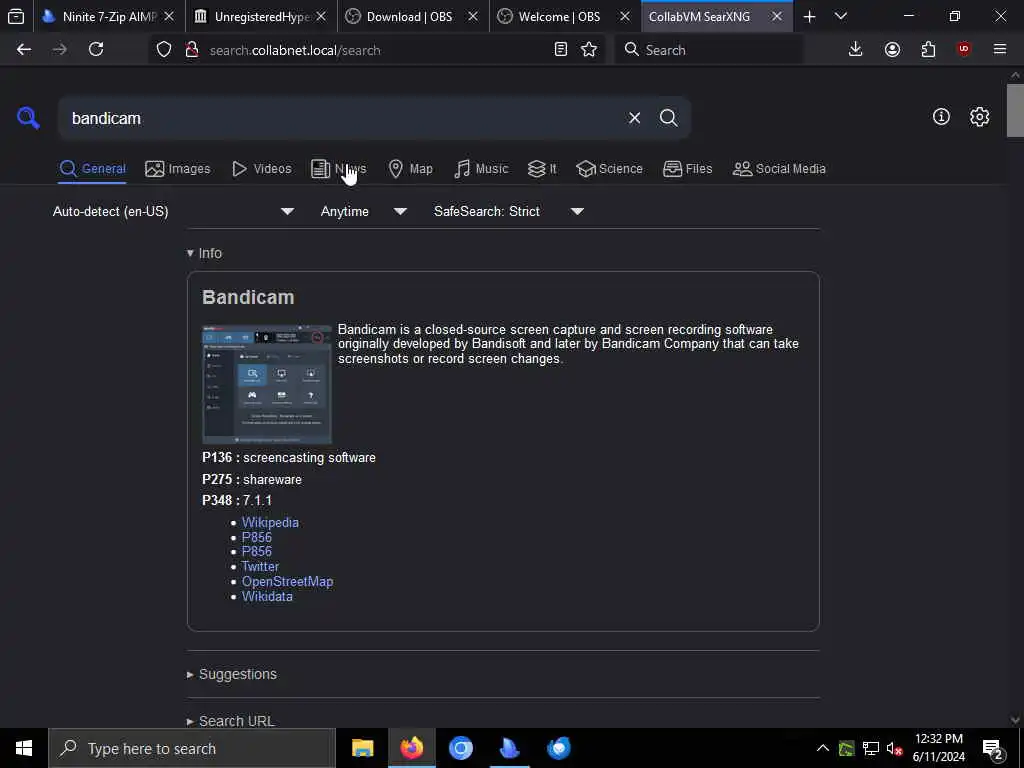Open the Anytime time range dropdown
1024x768 pixels.
(x=364, y=212)
